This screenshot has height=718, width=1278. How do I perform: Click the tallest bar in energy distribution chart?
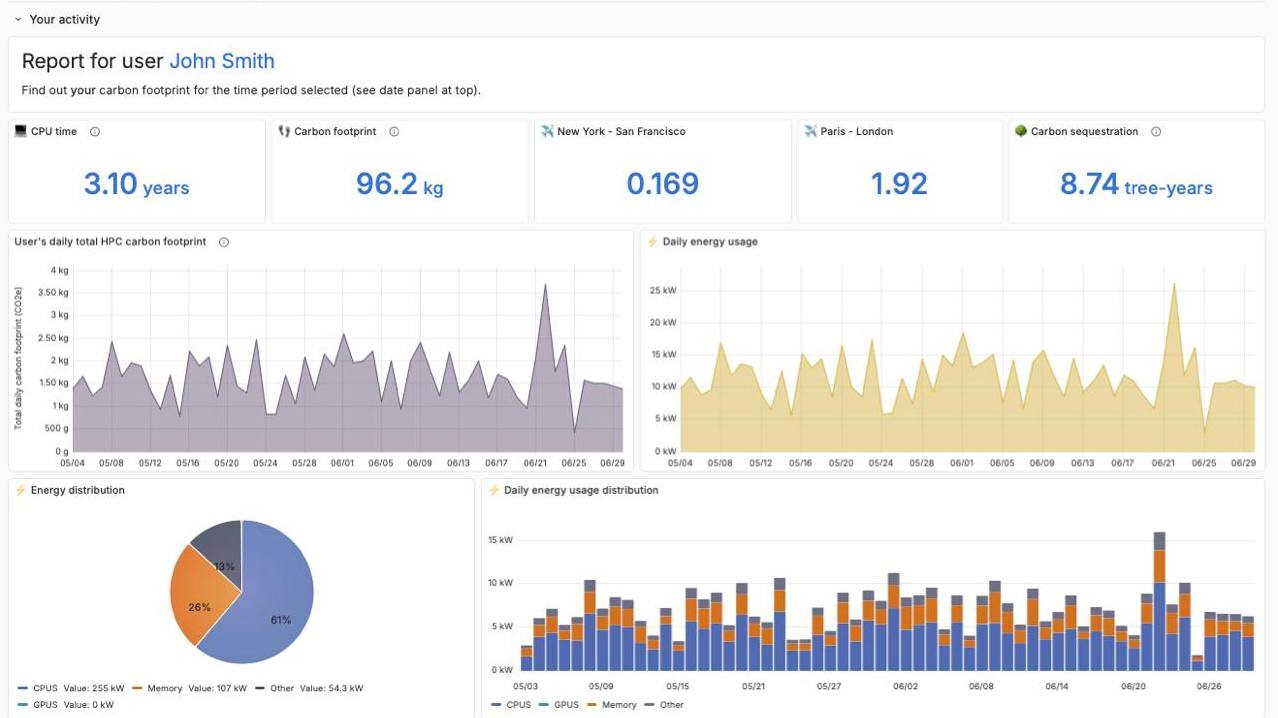[1160, 601]
